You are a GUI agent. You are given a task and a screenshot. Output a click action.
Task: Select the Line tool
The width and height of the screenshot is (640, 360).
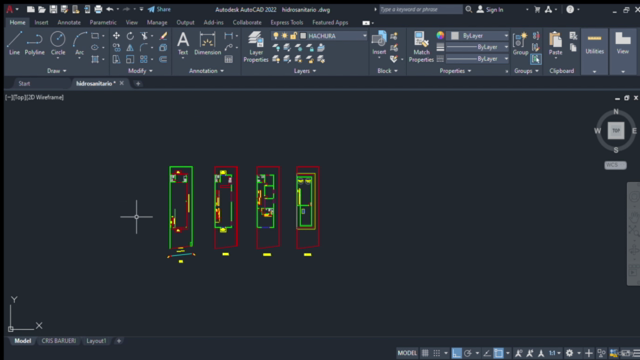[14, 43]
